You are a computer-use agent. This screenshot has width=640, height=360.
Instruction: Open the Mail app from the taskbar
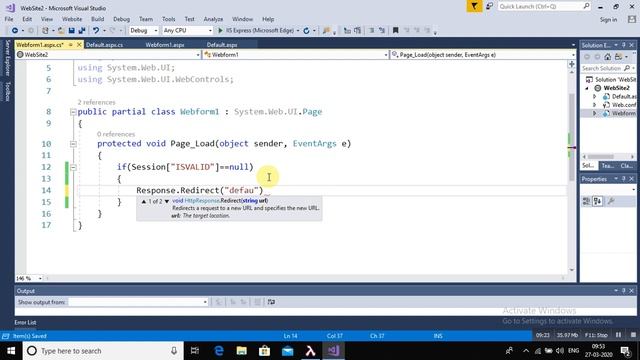[x=287, y=351]
